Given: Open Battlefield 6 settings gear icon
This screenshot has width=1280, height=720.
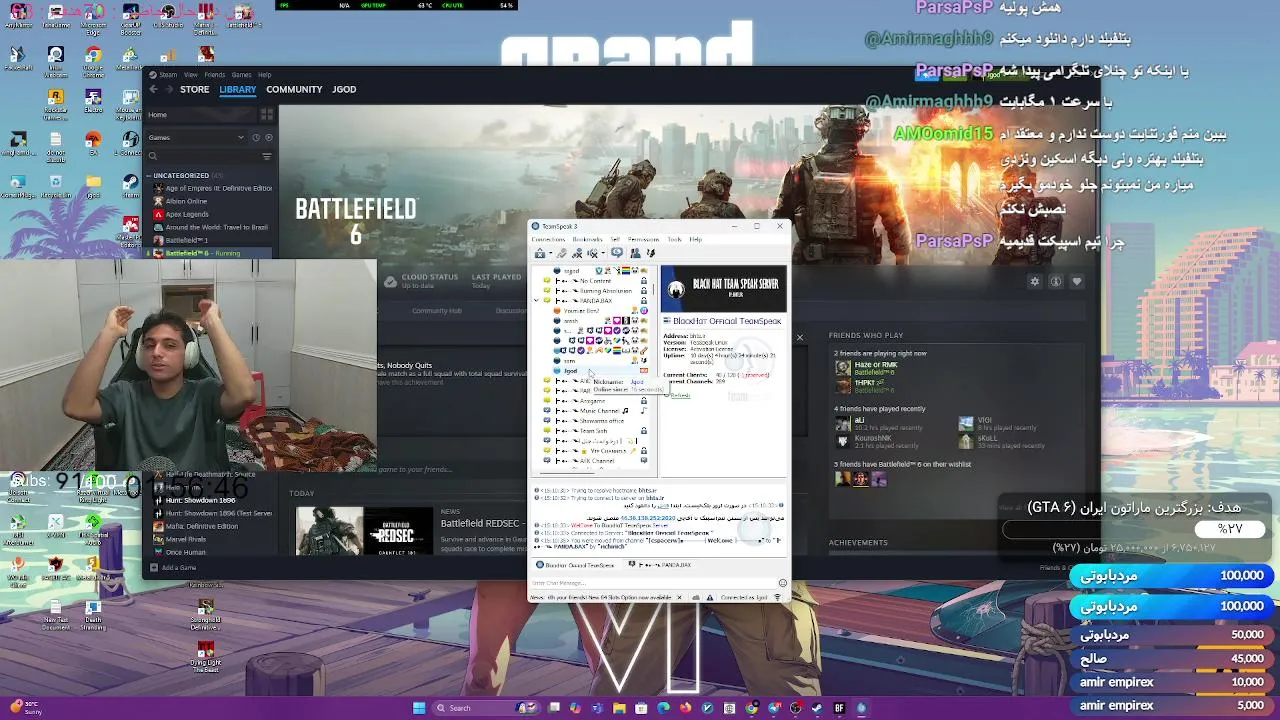Looking at the screenshot, I should coord(1035,282).
